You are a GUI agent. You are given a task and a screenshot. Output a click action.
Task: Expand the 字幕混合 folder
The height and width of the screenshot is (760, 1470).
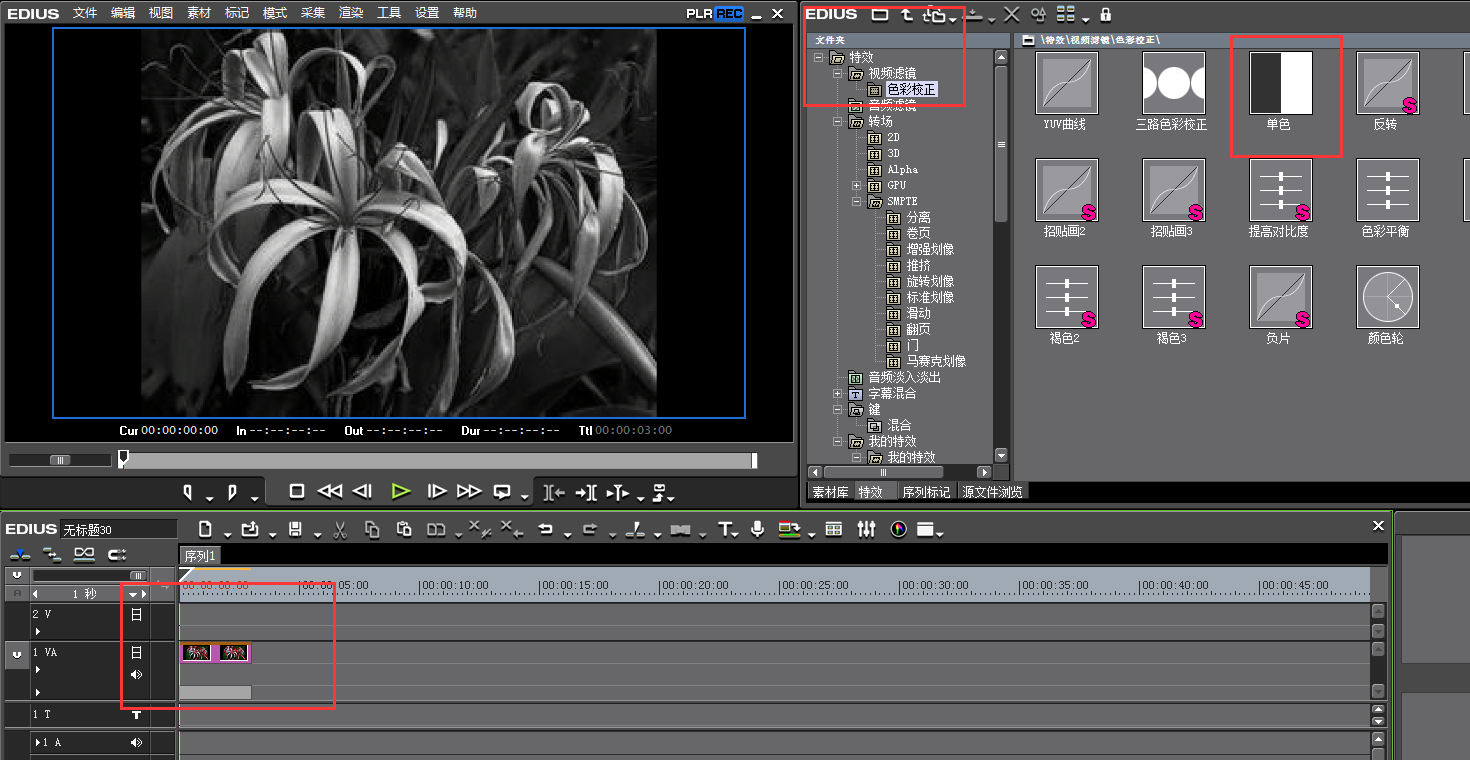838,393
